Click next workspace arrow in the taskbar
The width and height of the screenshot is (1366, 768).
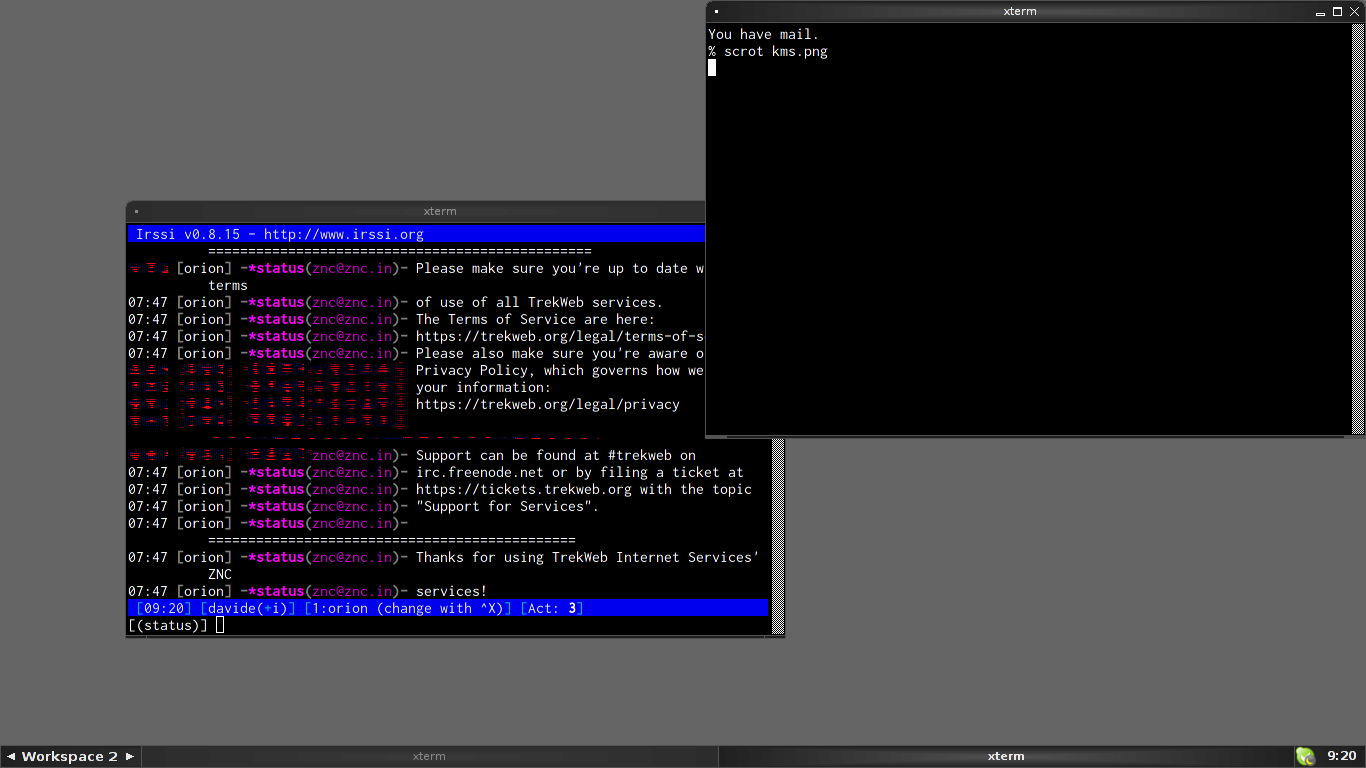130,757
